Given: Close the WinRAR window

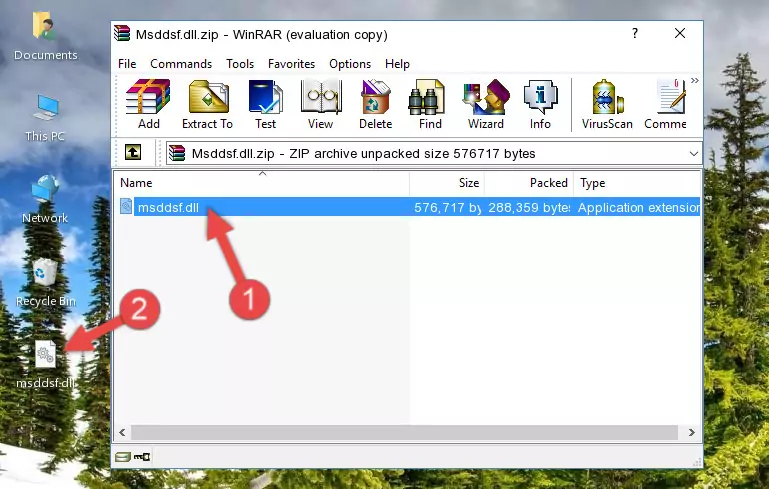Looking at the screenshot, I should click(x=680, y=33).
